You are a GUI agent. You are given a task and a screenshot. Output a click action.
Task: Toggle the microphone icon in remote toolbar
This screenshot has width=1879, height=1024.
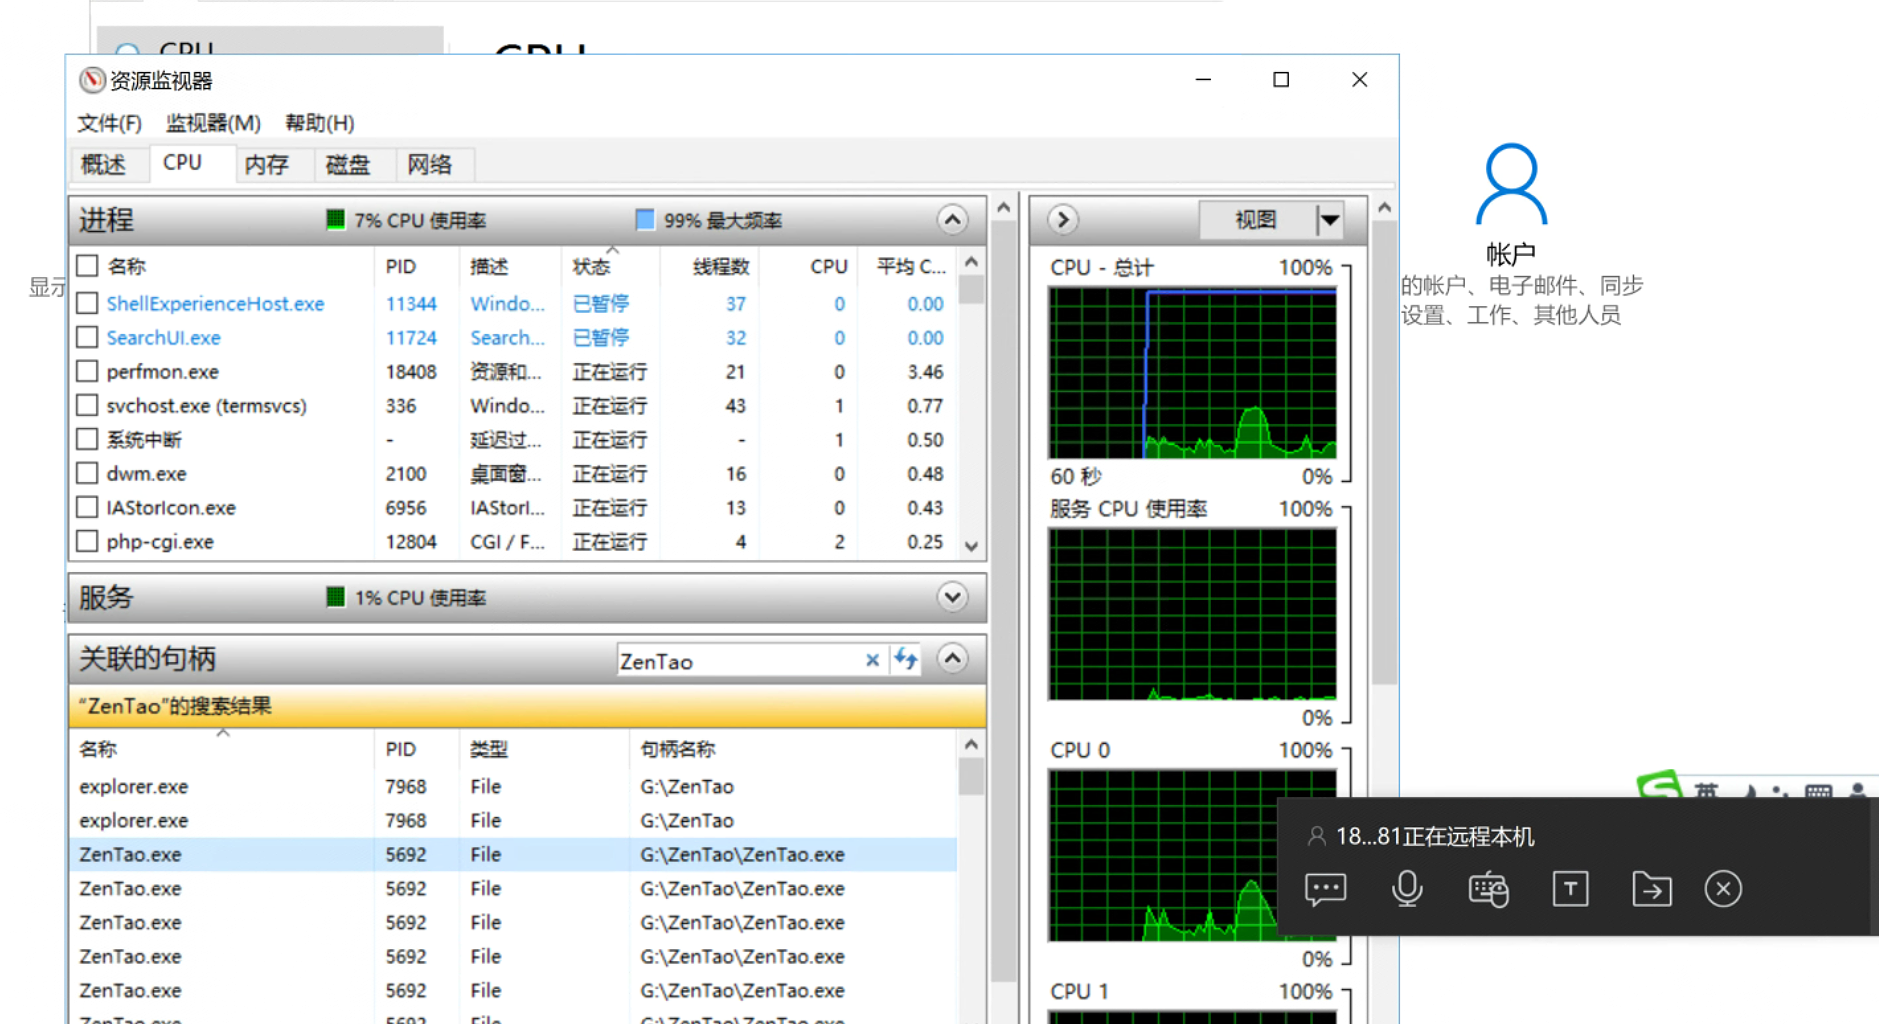1407,889
